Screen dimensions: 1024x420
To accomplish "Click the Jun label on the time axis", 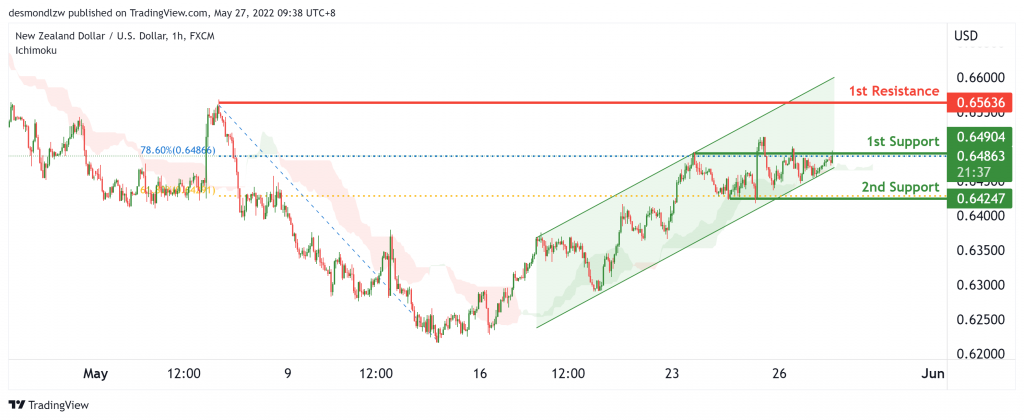I will click(933, 374).
